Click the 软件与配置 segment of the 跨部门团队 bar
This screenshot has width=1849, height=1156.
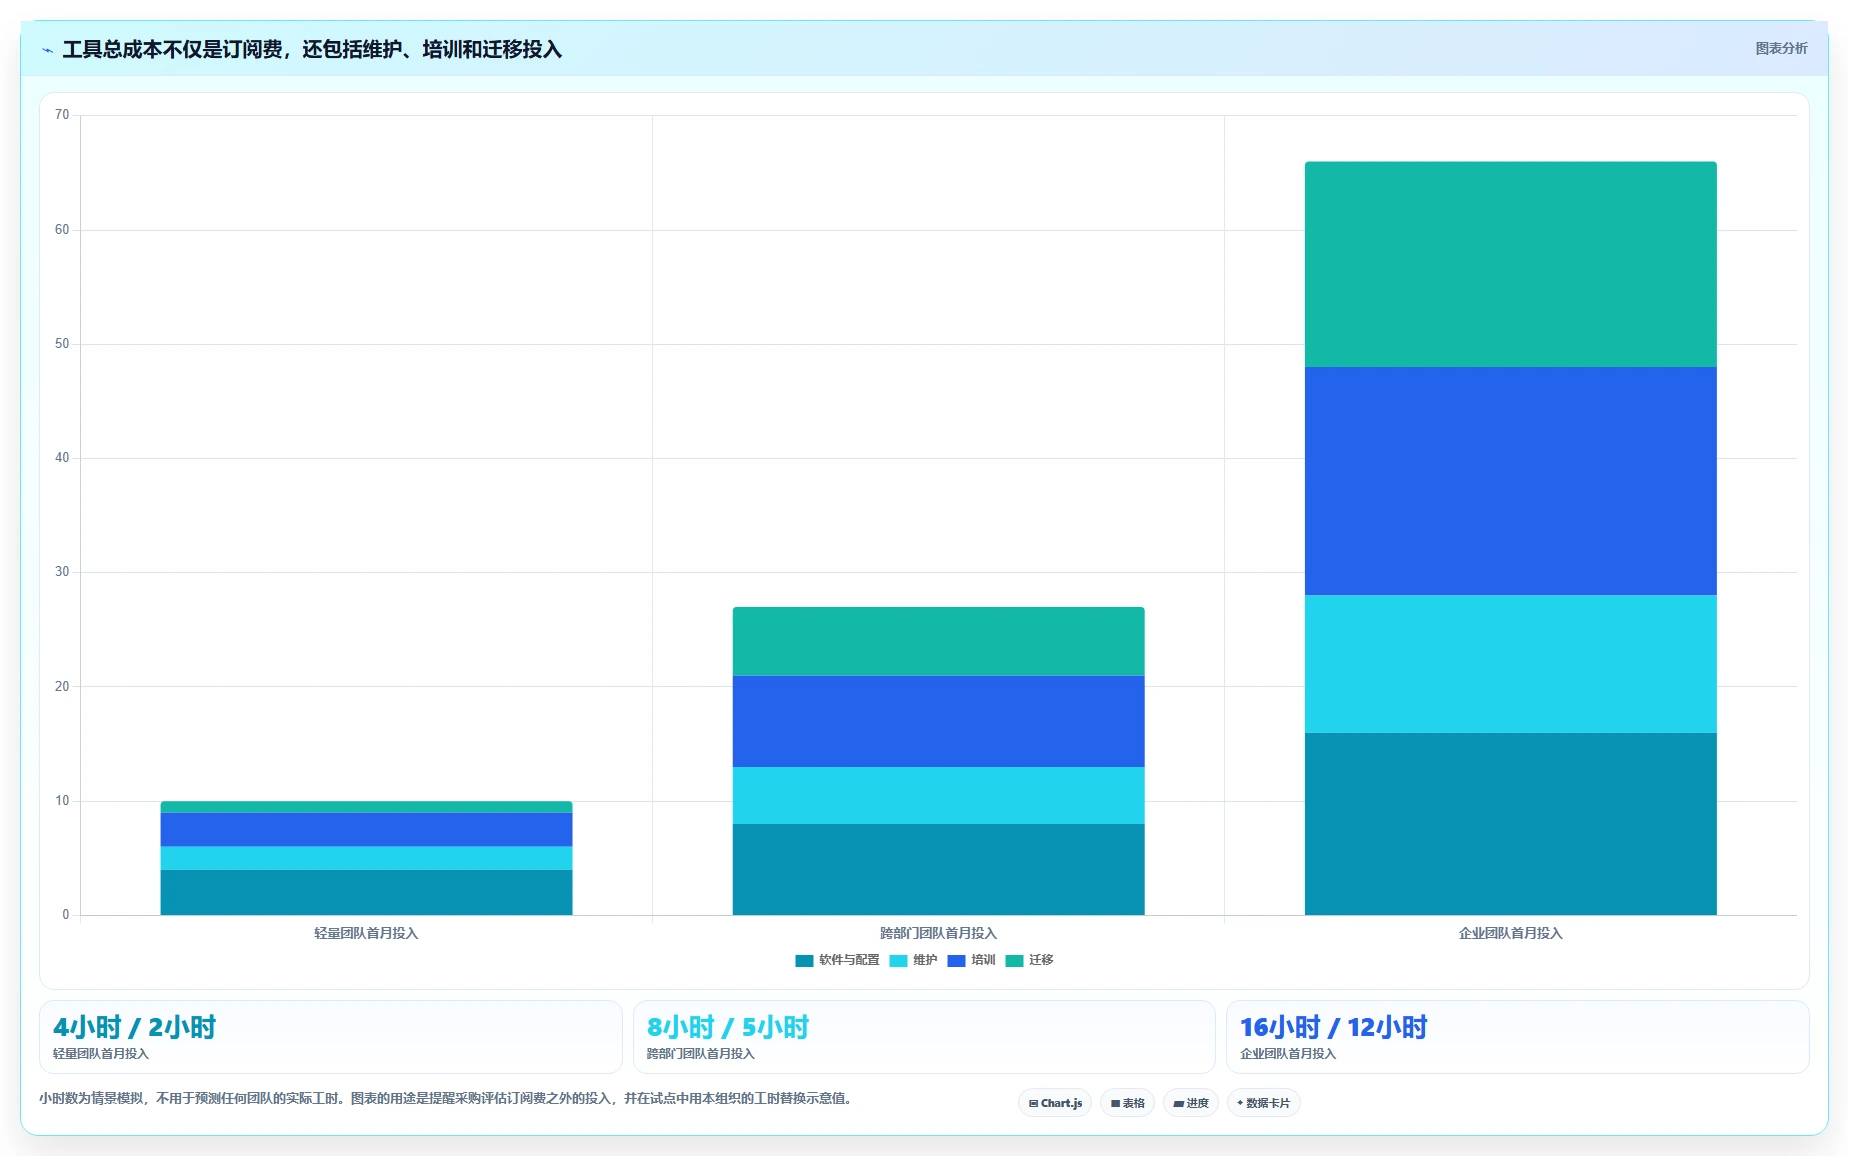(938, 869)
